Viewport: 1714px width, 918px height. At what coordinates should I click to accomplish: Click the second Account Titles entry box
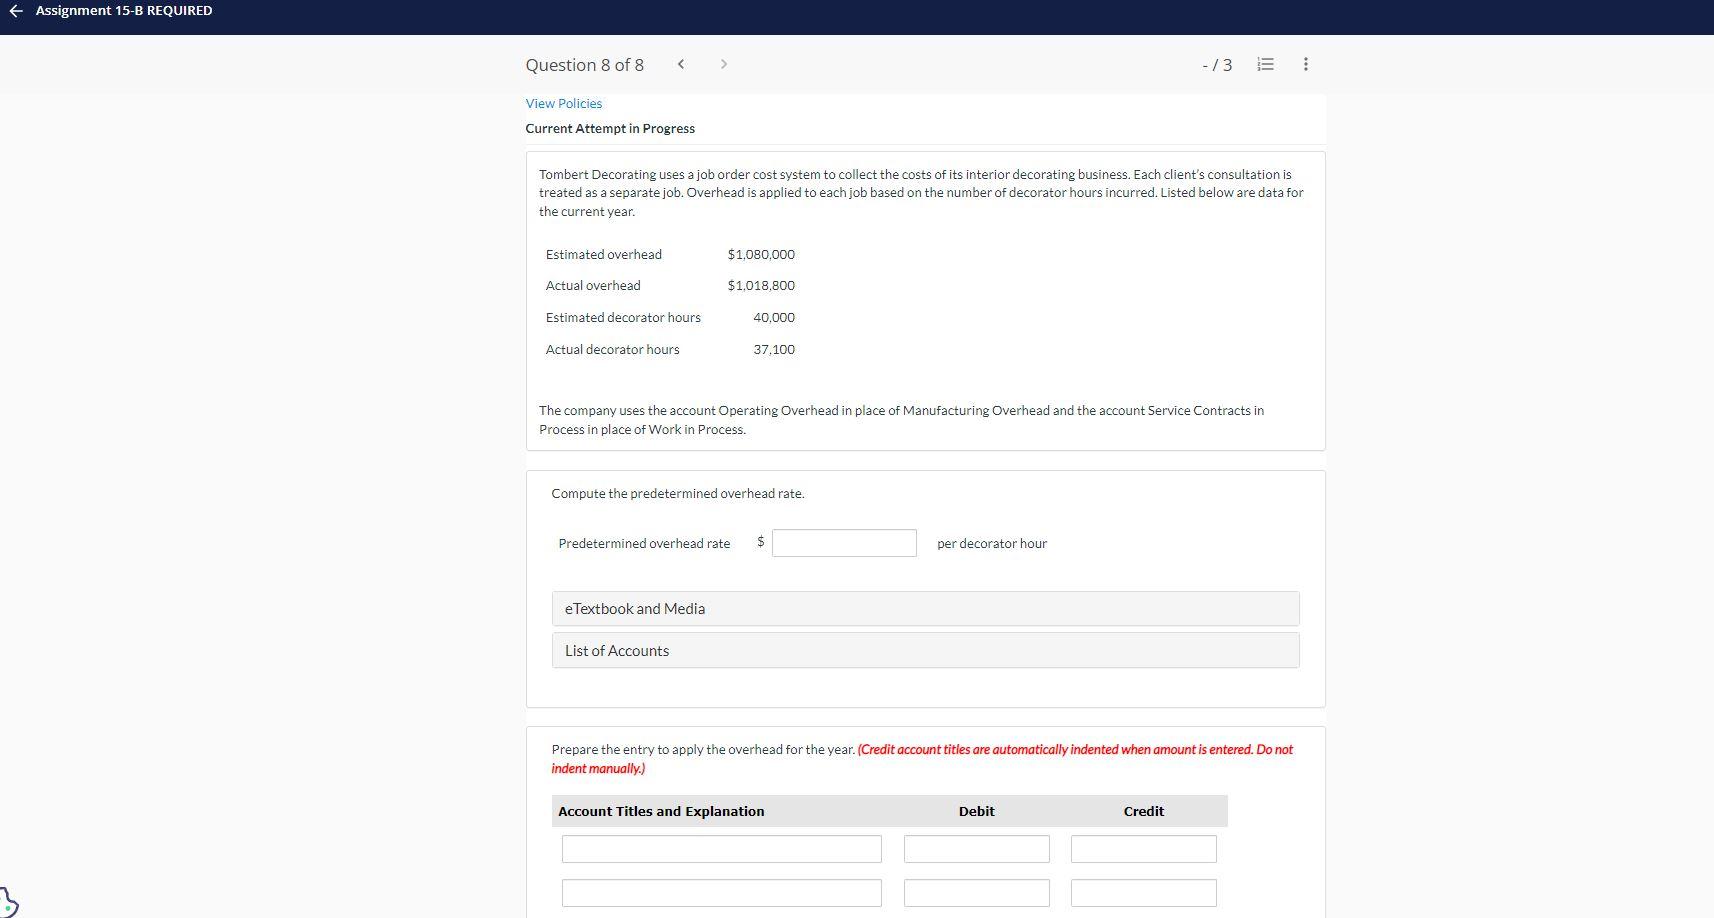tap(721, 892)
